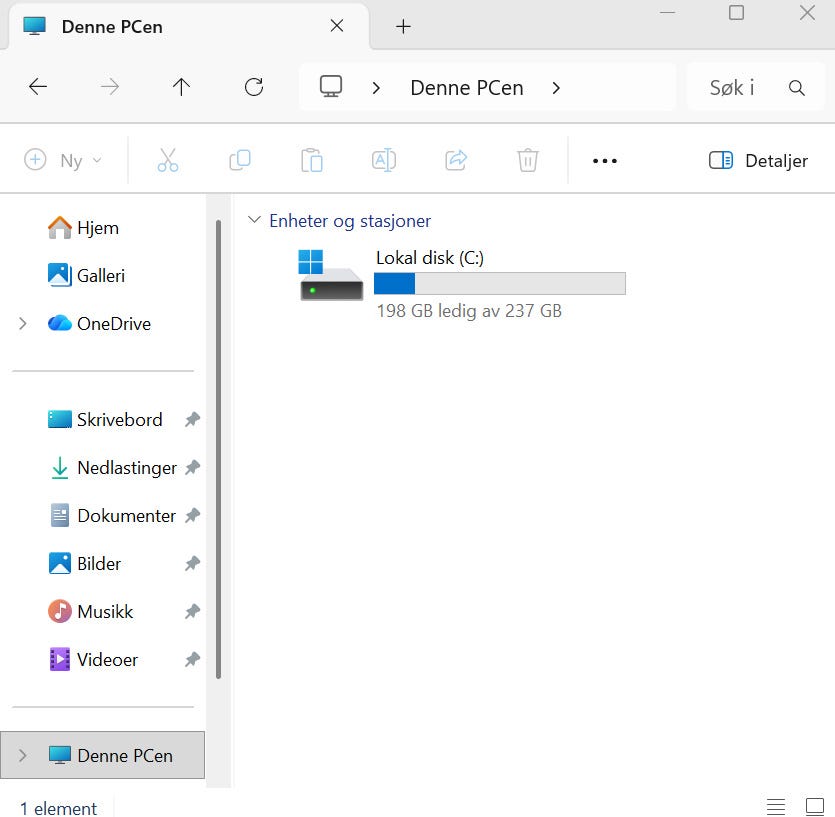The height and width of the screenshot is (817, 835).
Task: Select the Lokal disk (C:) drive icon
Action: pos(331,275)
